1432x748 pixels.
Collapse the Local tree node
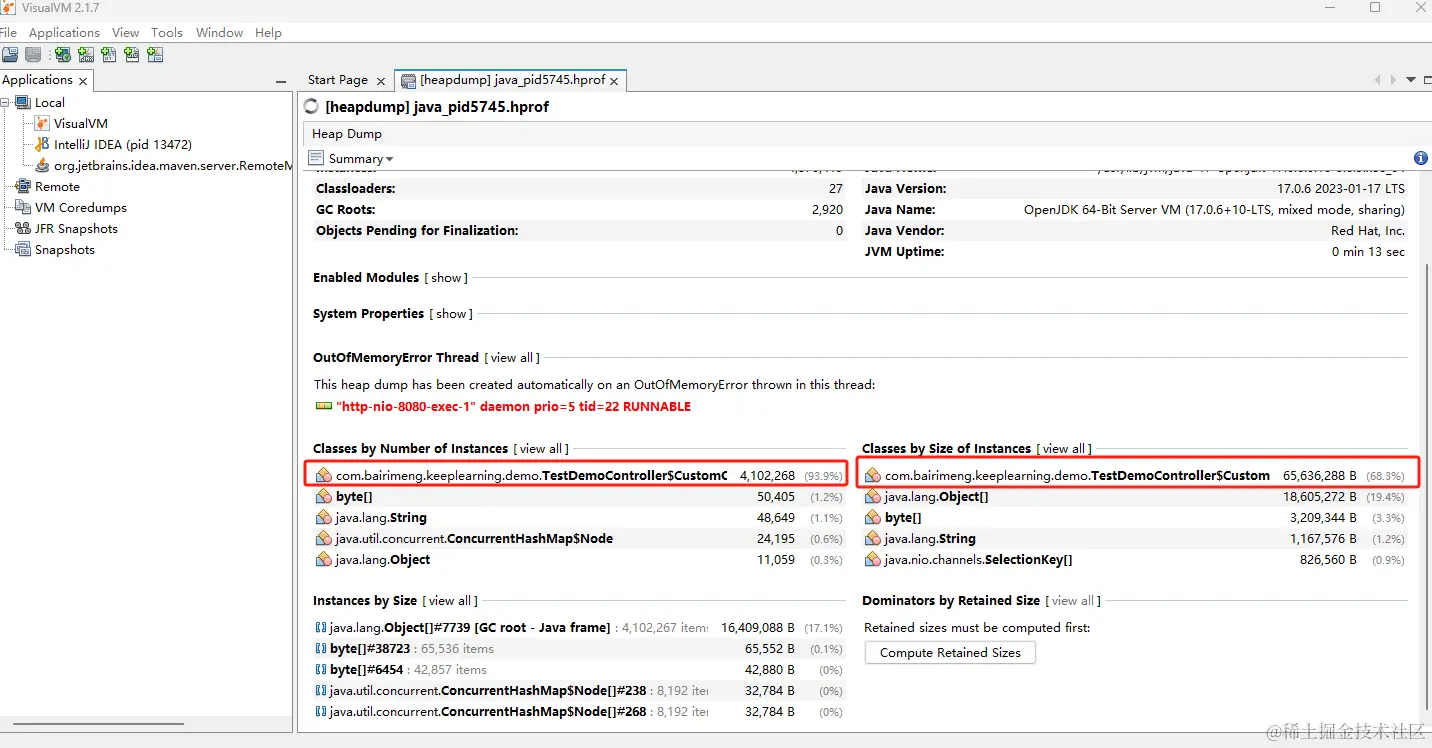pyautogui.click(x=6, y=102)
